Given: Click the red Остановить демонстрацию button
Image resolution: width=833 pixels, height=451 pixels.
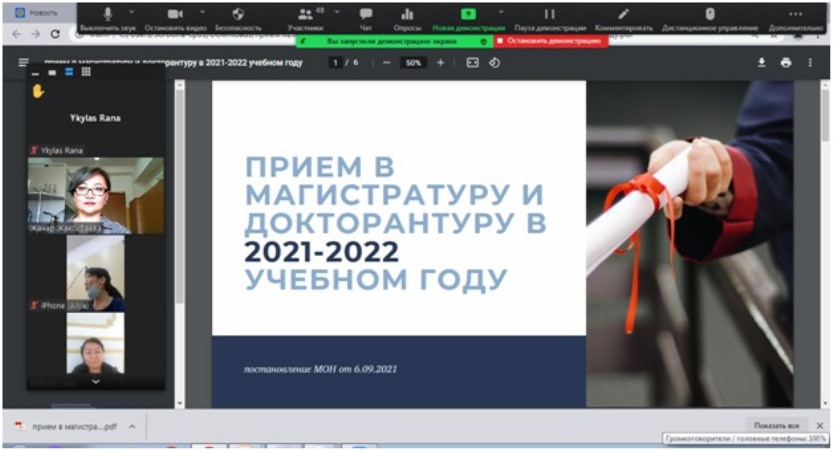Looking at the screenshot, I should [x=551, y=42].
